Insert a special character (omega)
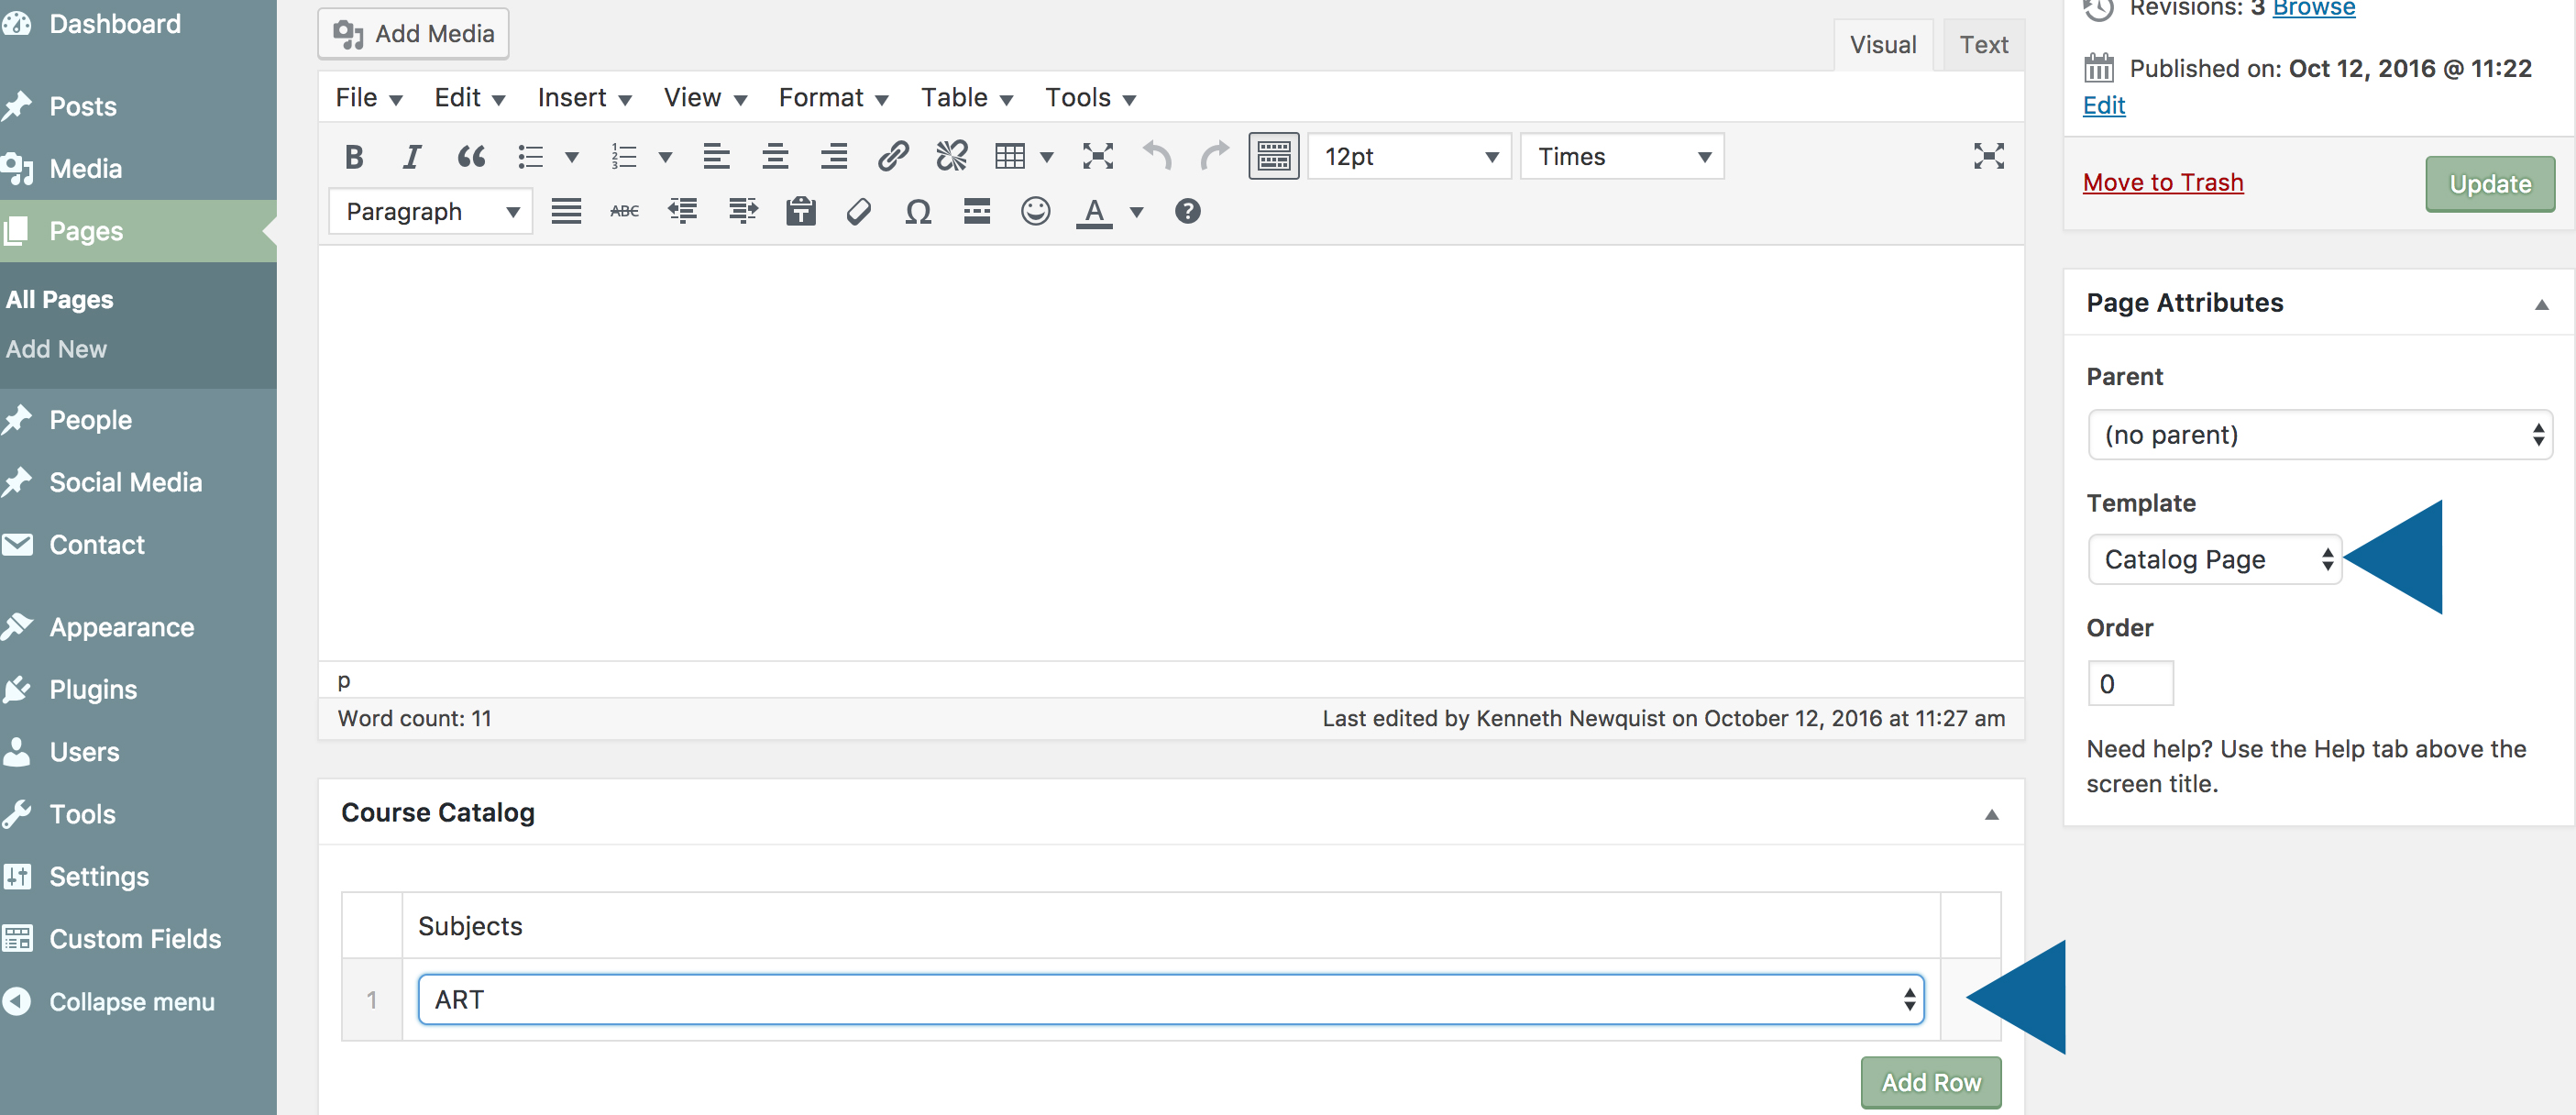Image resolution: width=2576 pixels, height=1115 pixels. (918, 211)
